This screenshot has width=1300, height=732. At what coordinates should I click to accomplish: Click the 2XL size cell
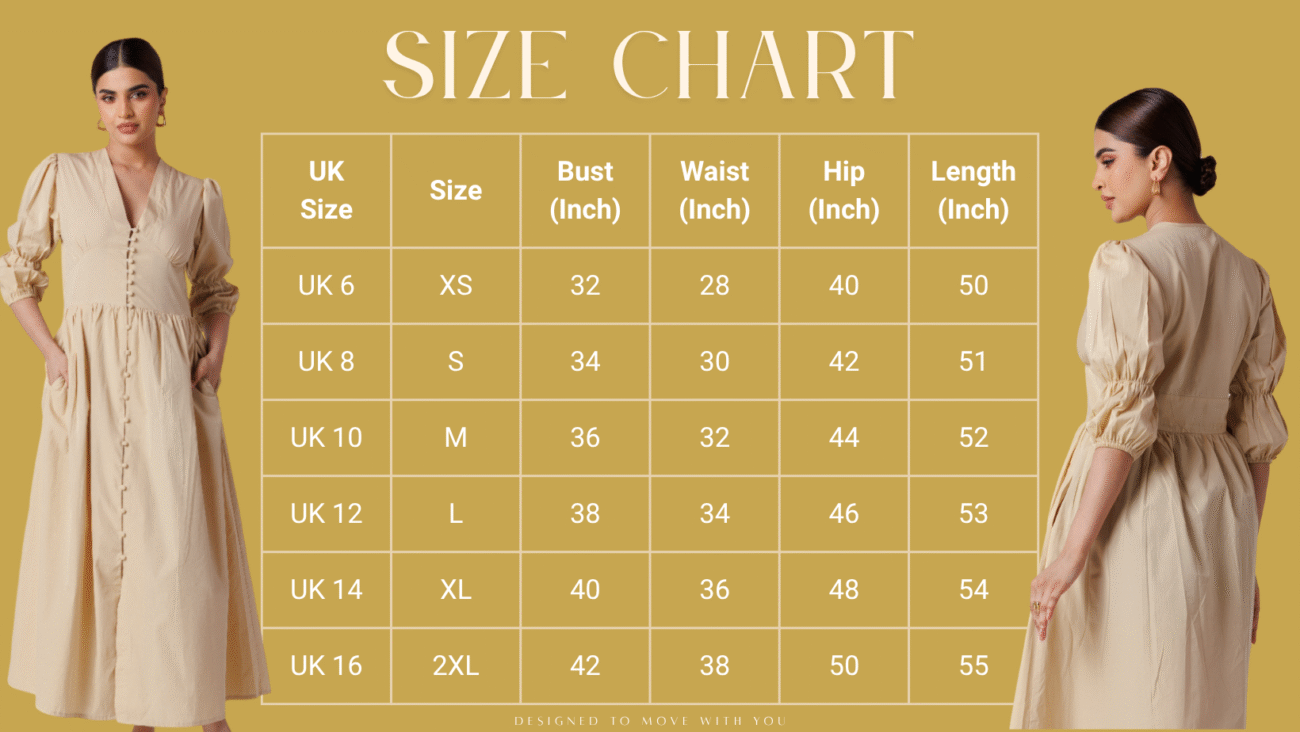click(455, 665)
